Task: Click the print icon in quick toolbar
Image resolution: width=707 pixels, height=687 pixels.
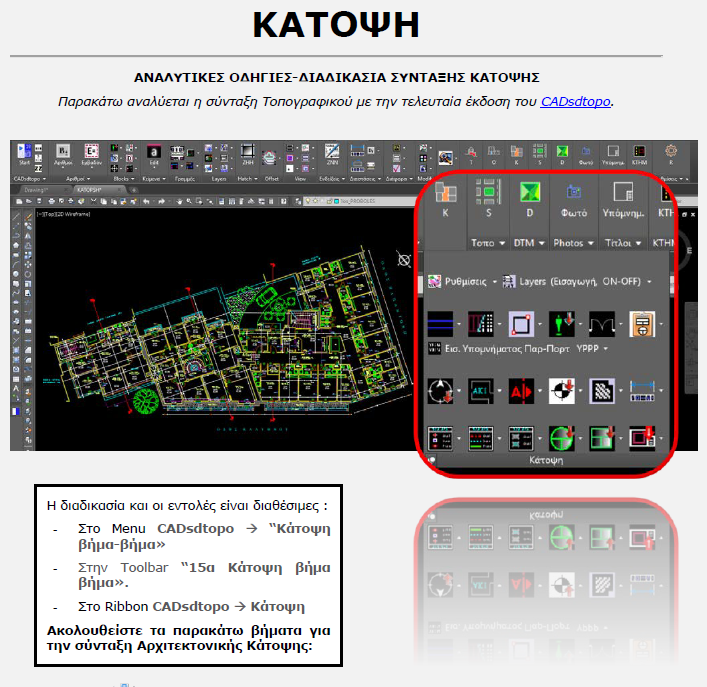Action: [52, 202]
